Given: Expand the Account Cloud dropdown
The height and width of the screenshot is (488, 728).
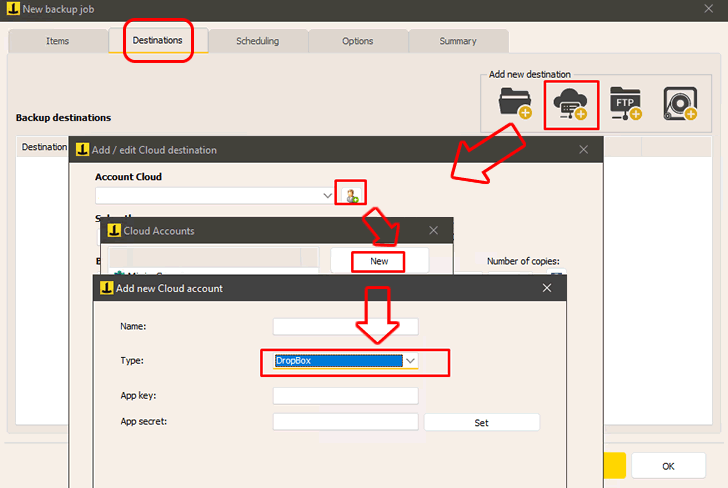Looking at the screenshot, I should click(327, 195).
